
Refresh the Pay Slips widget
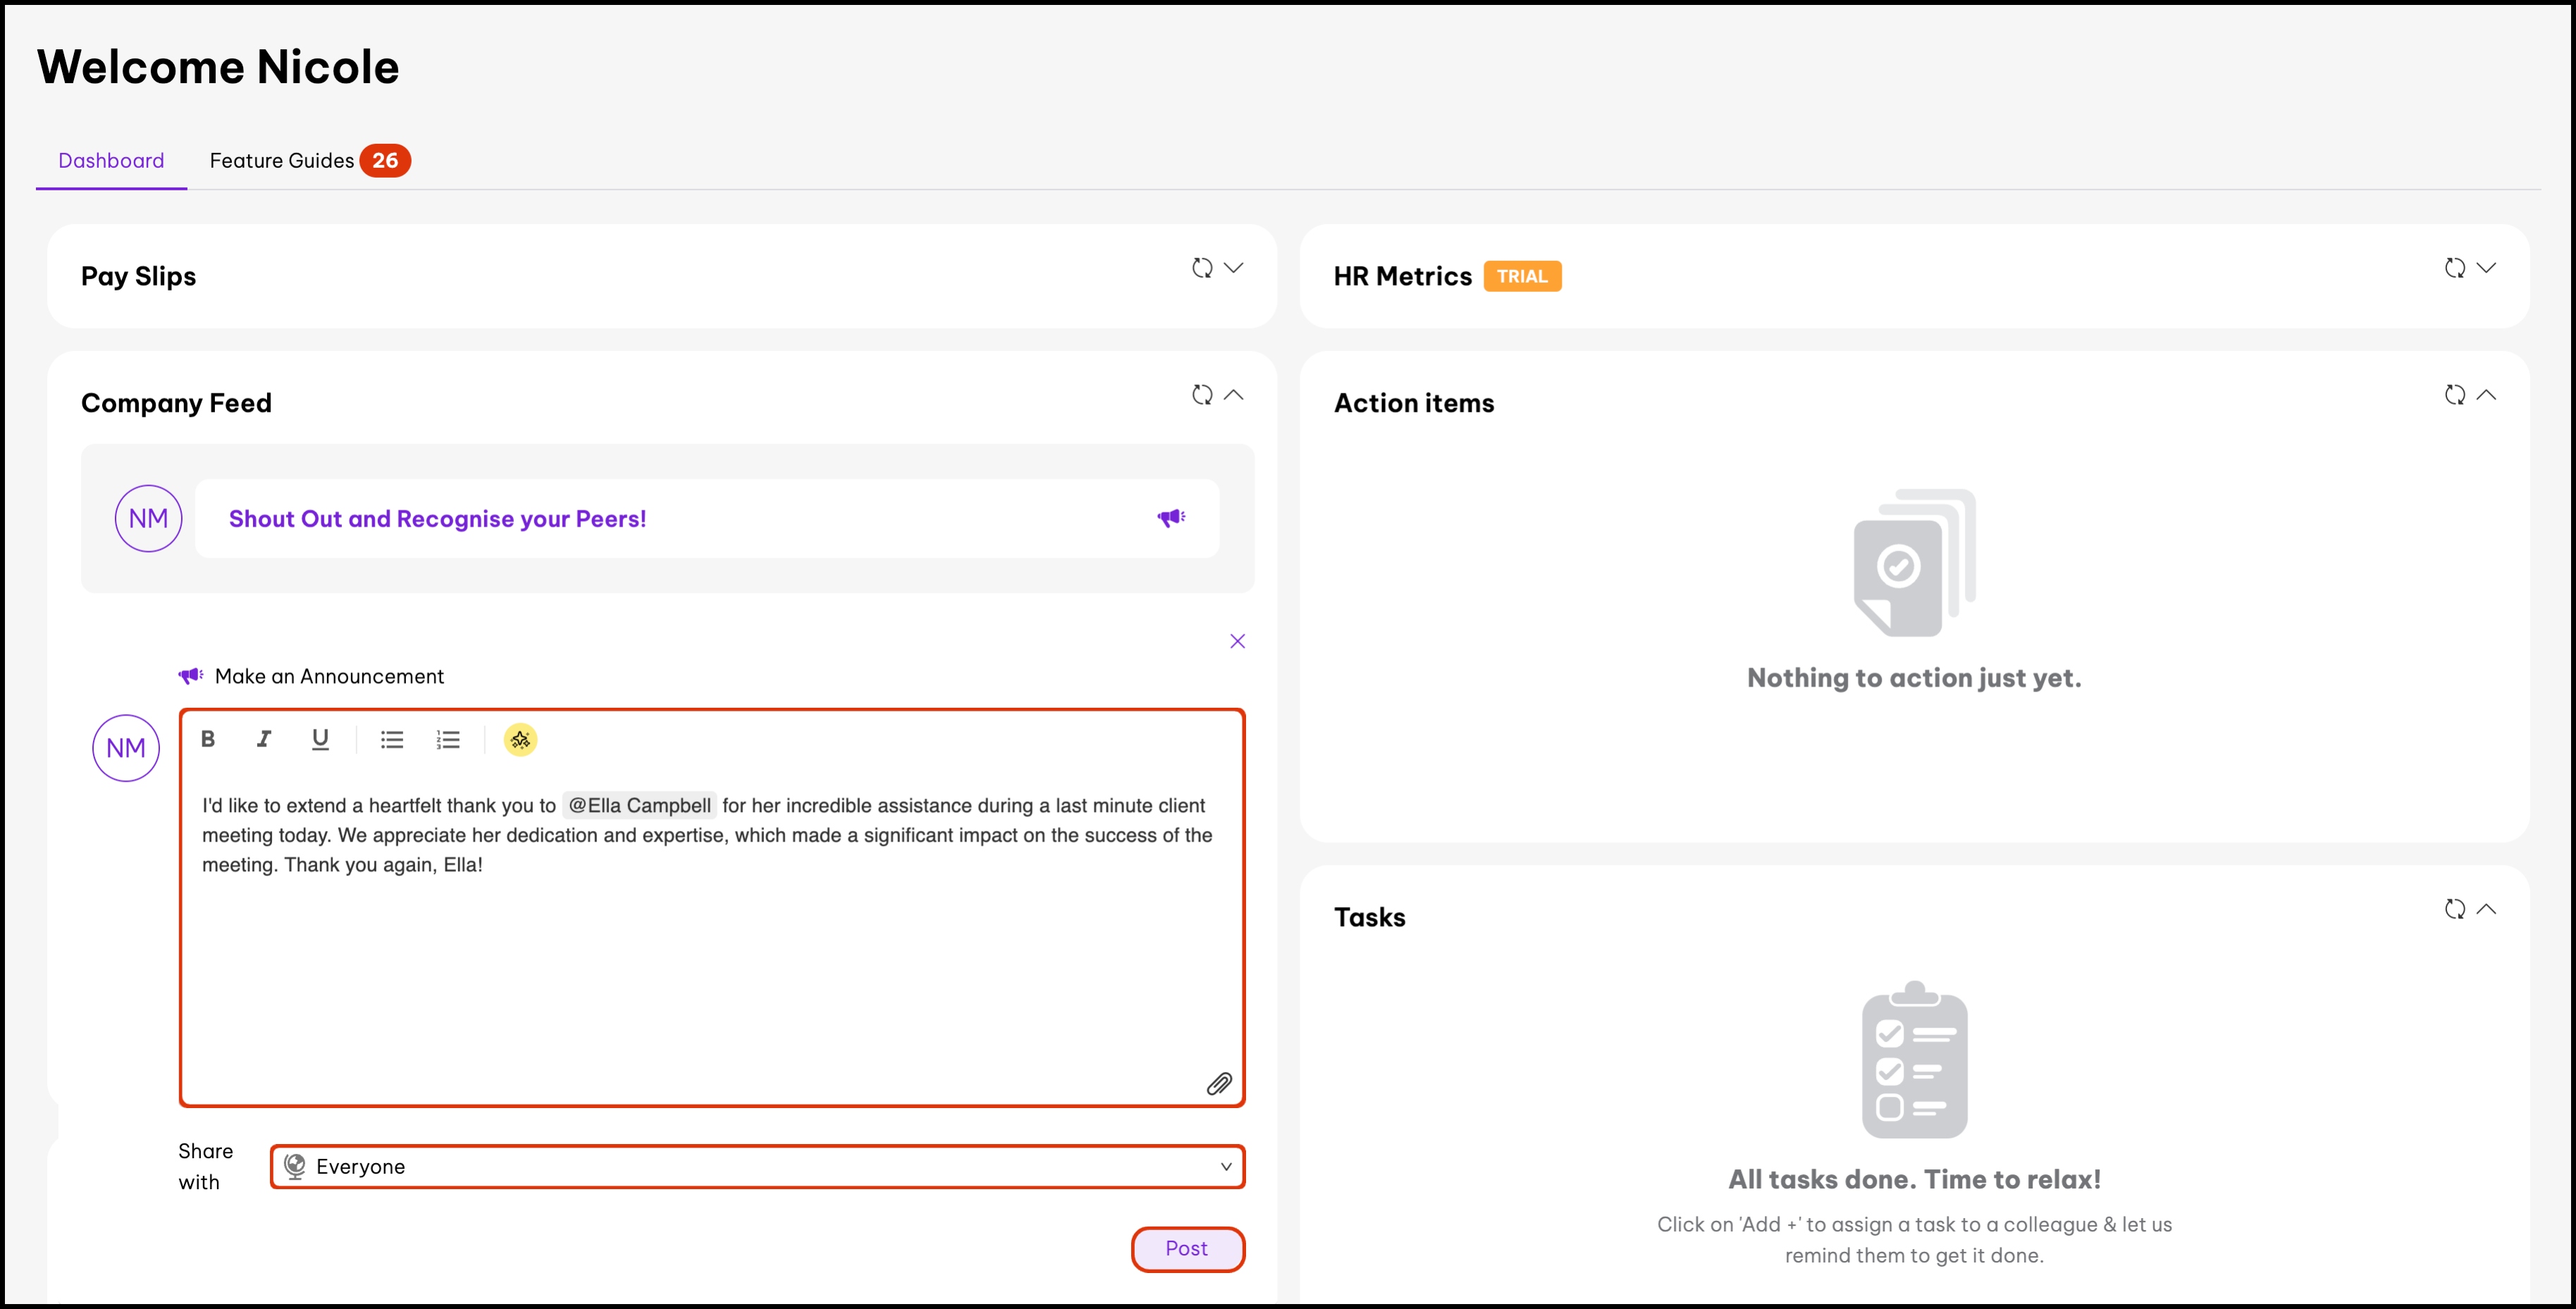1202,268
